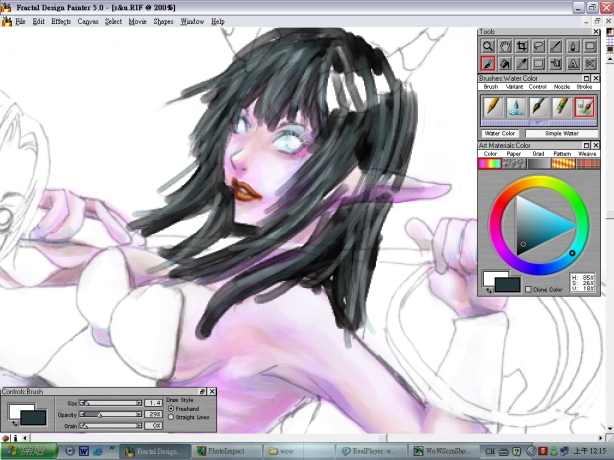
Task: Select the Crop tool
Action: (522, 46)
